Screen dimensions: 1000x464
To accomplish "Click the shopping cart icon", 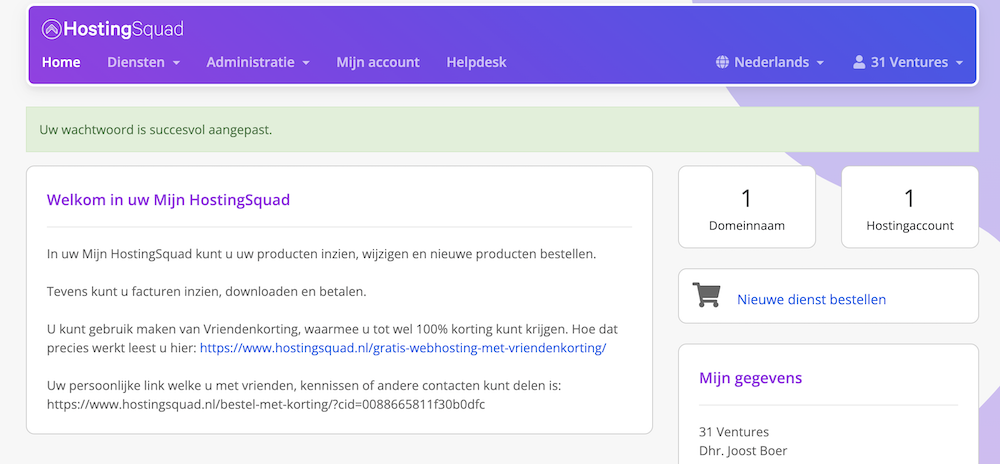I will point(706,296).
